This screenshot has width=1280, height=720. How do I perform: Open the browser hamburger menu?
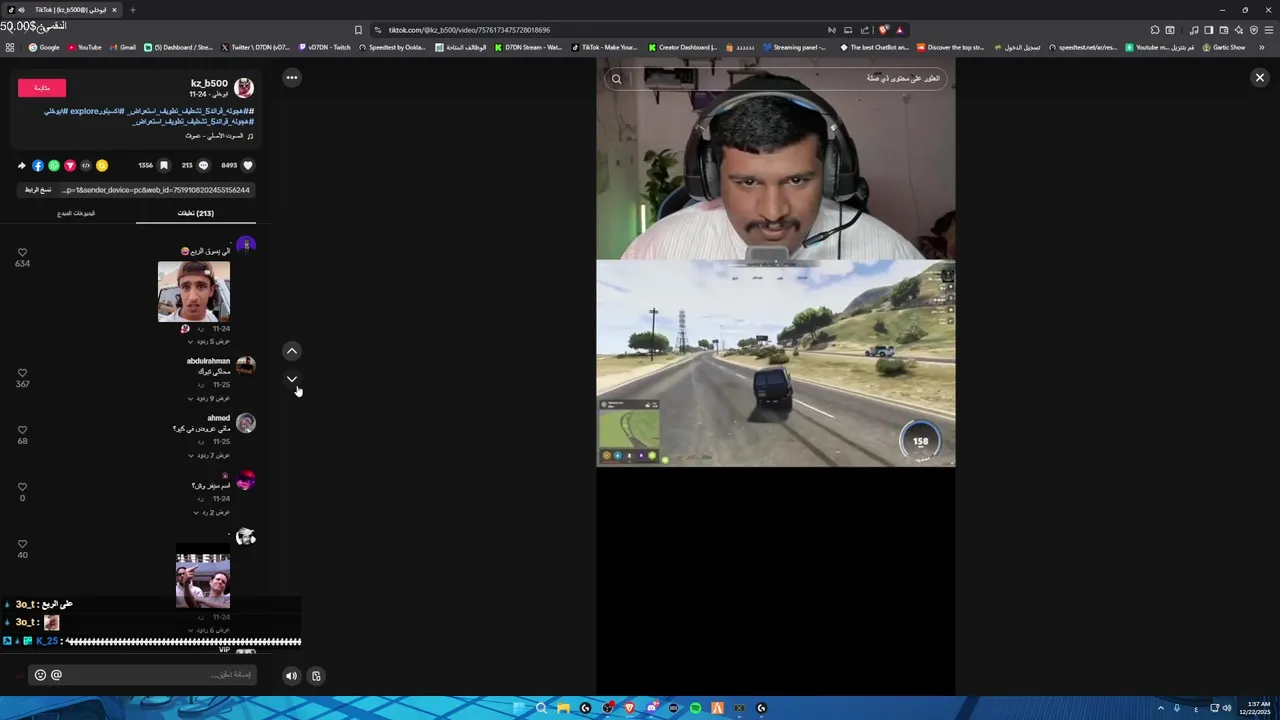click(1269, 30)
